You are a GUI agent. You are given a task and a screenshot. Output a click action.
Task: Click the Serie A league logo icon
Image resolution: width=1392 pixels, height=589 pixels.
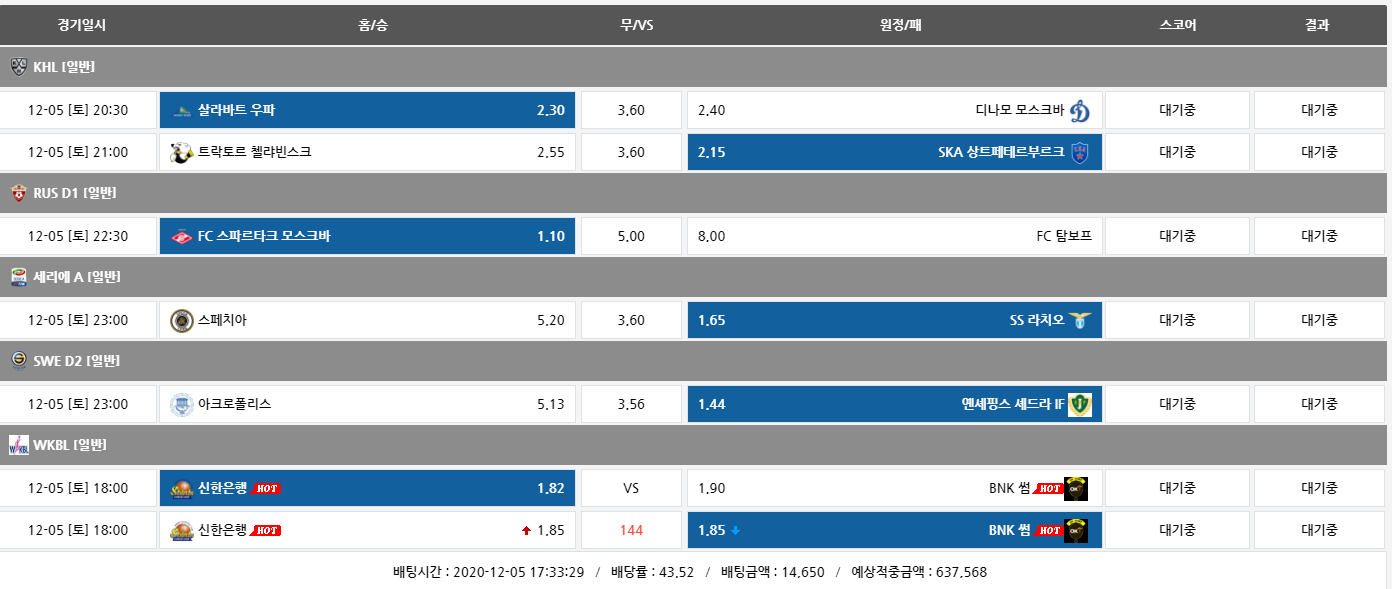[19, 277]
